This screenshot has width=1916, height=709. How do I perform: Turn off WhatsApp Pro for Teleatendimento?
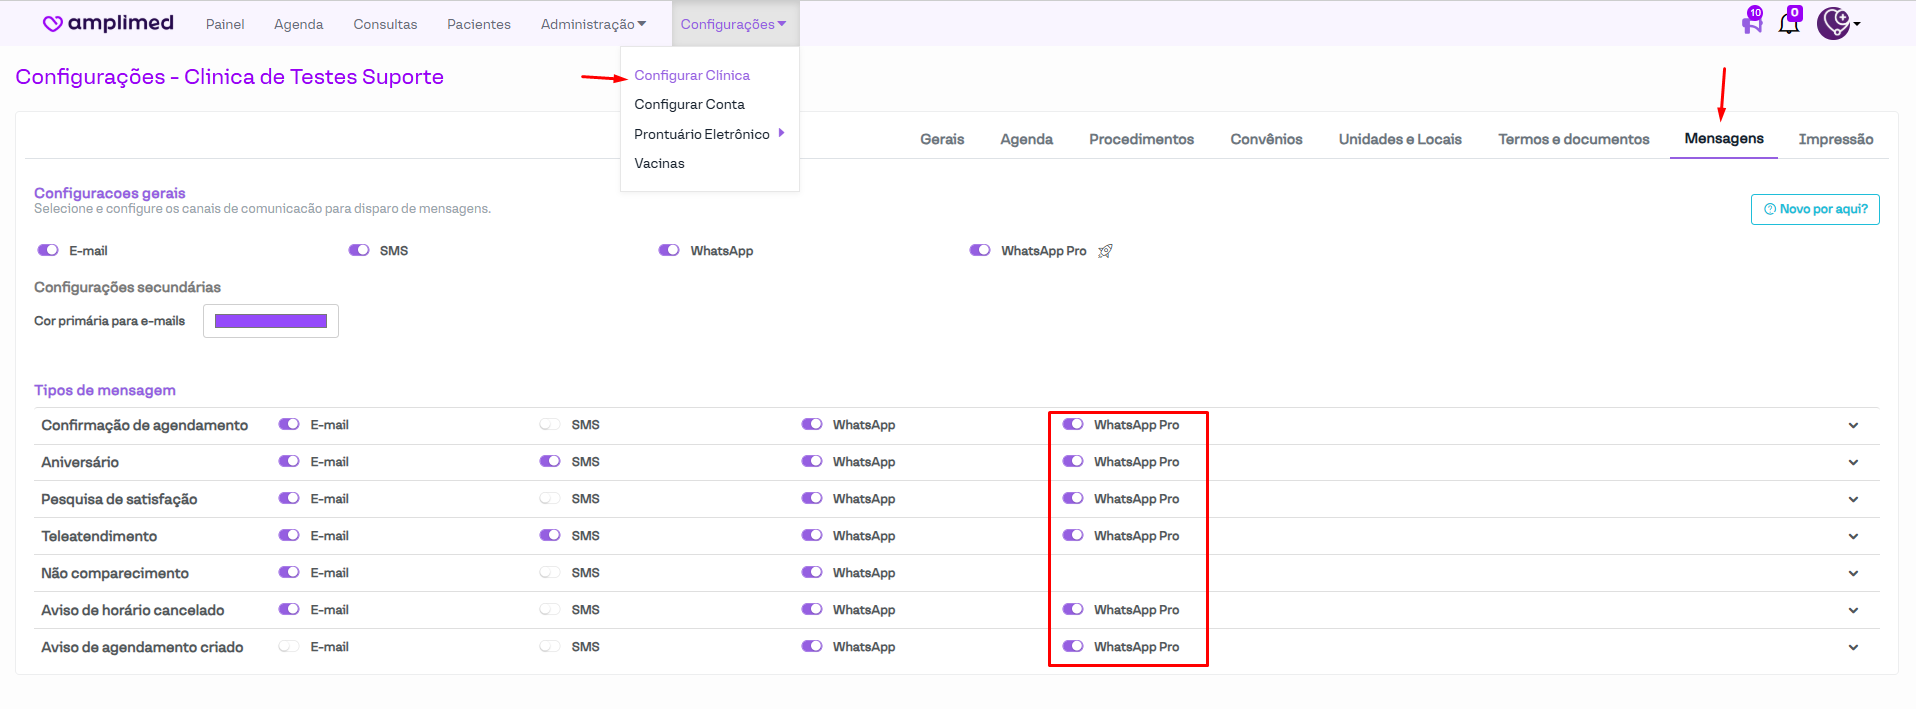tap(1073, 536)
